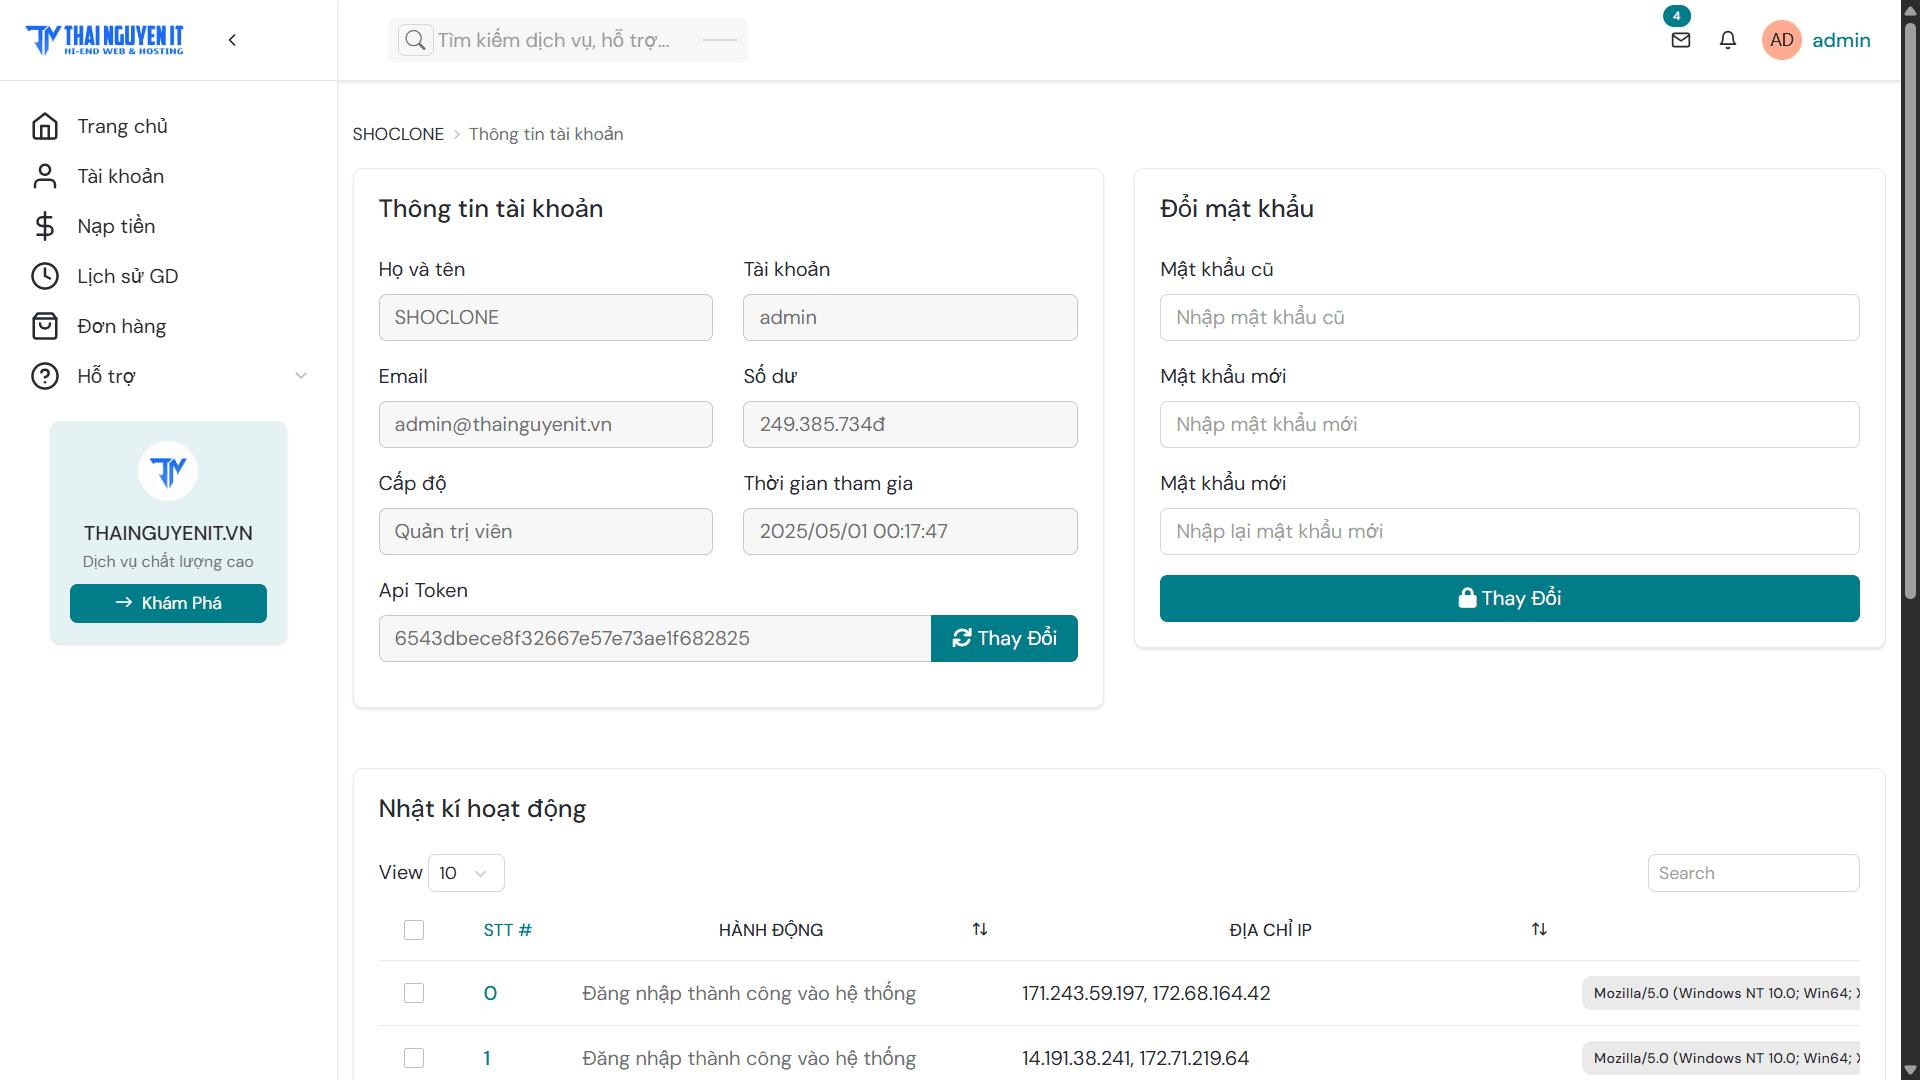
Task: Open the admin user menu
Action: pos(1841,40)
